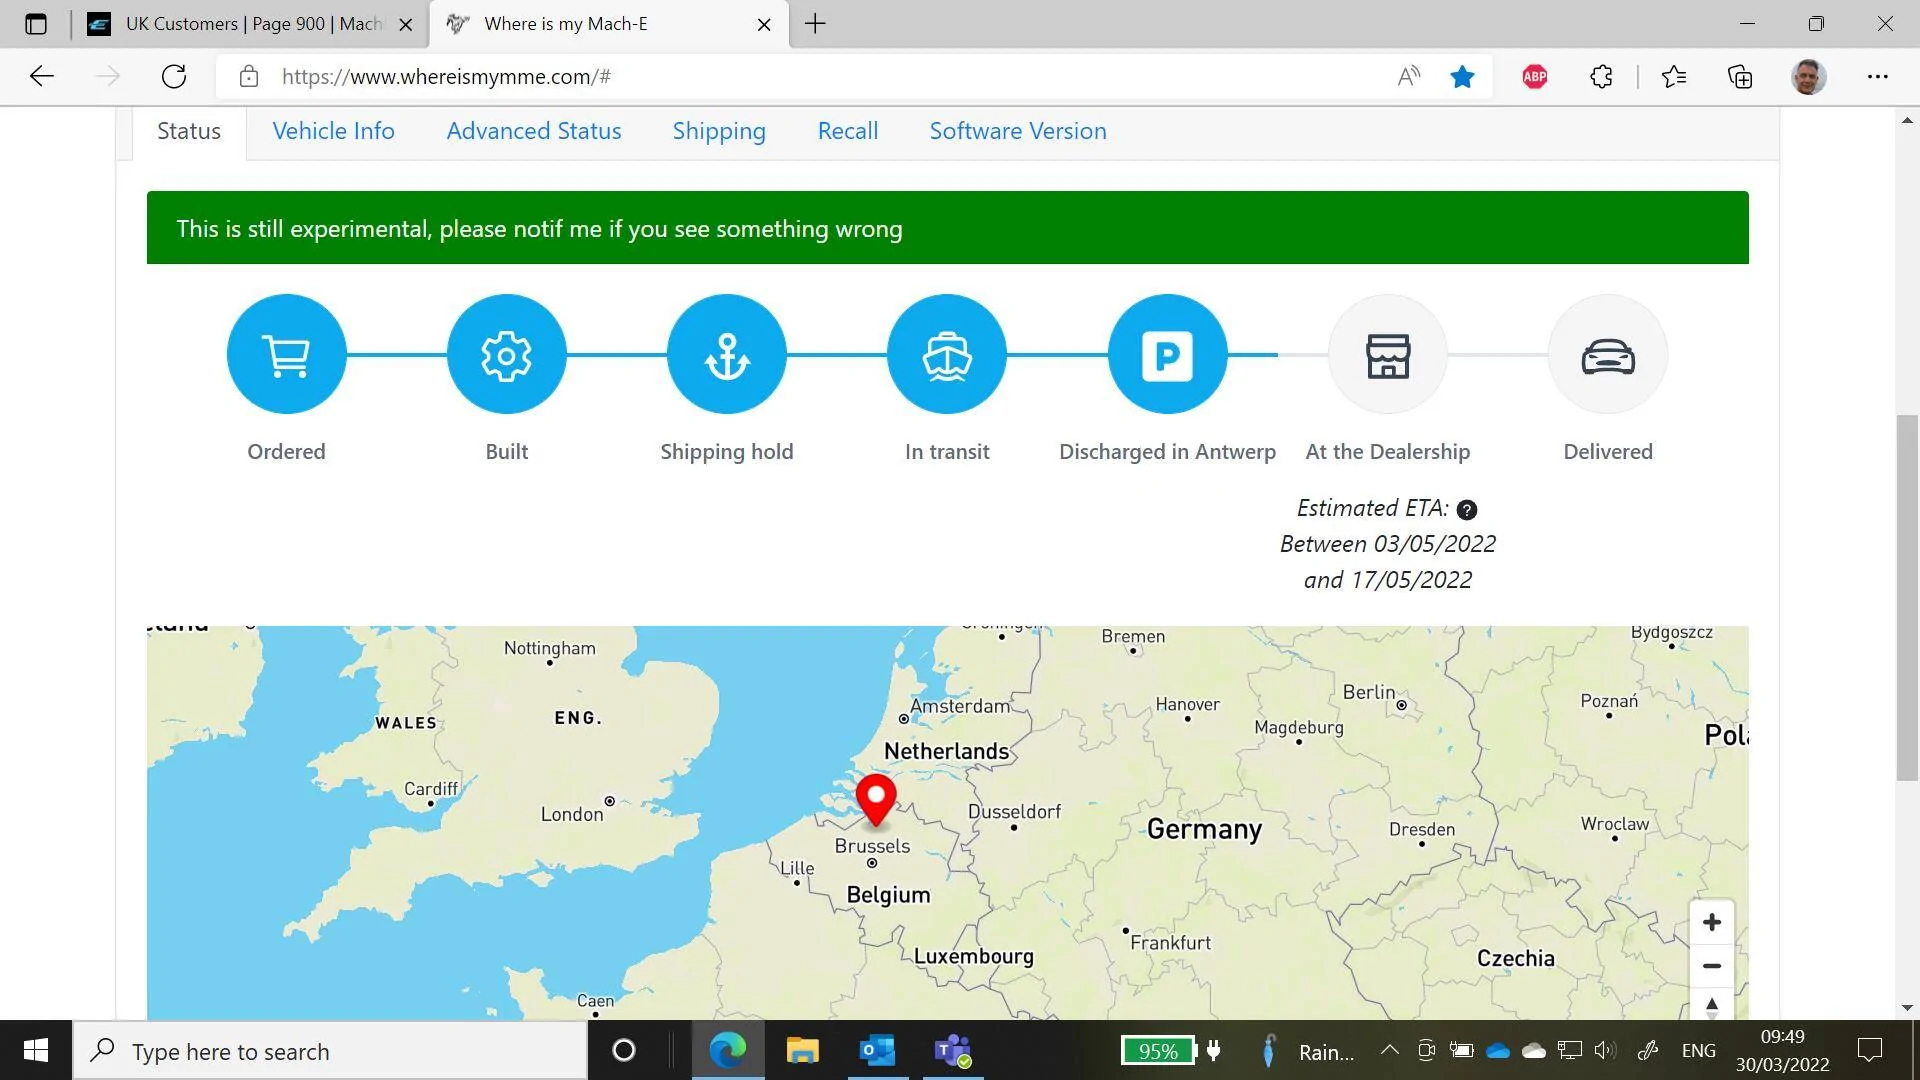
Task: Open the browser Extensions menu
Action: click(1601, 76)
